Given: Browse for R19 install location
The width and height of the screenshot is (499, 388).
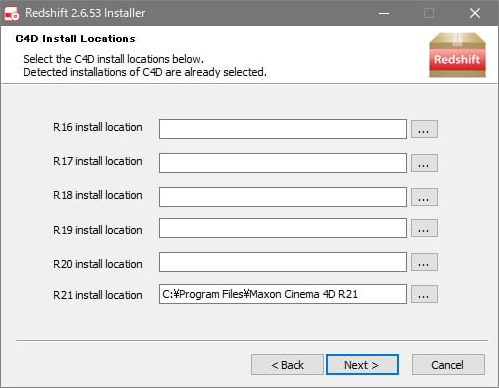Looking at the screenshot, I should [x=424, y=228].
